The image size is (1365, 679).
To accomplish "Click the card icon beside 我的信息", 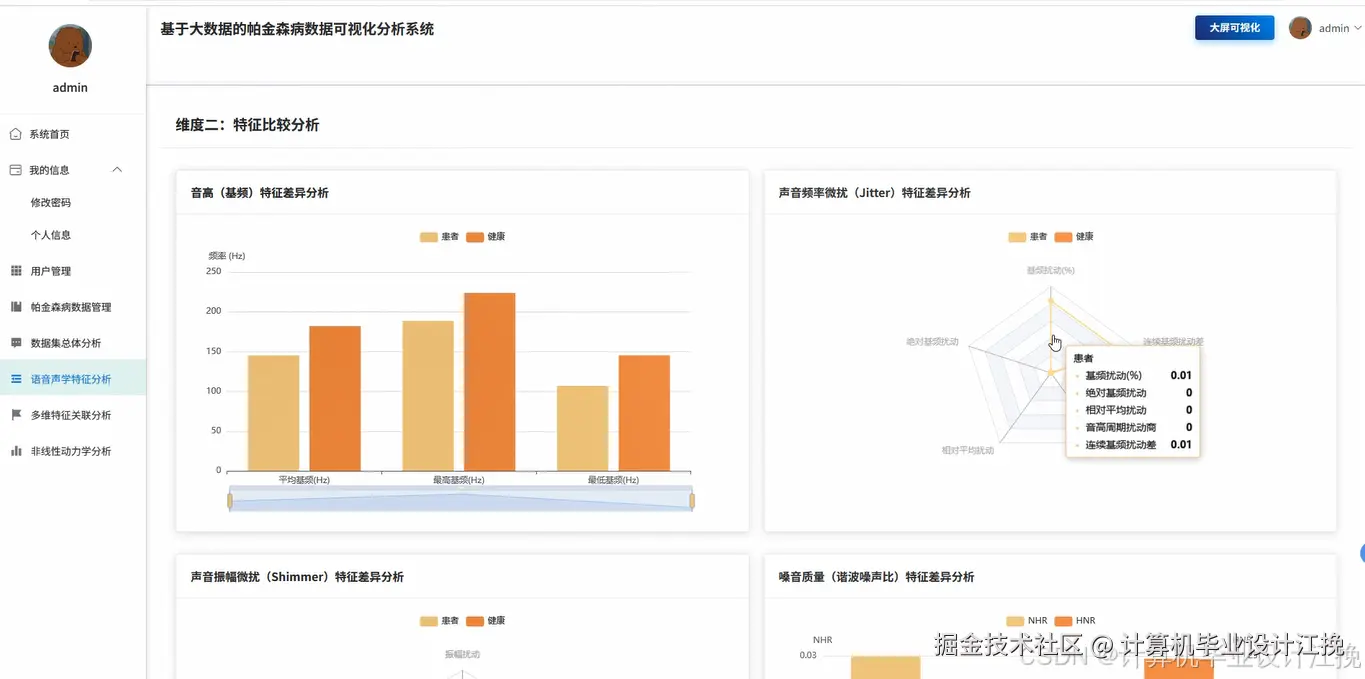I will (15, 170).
